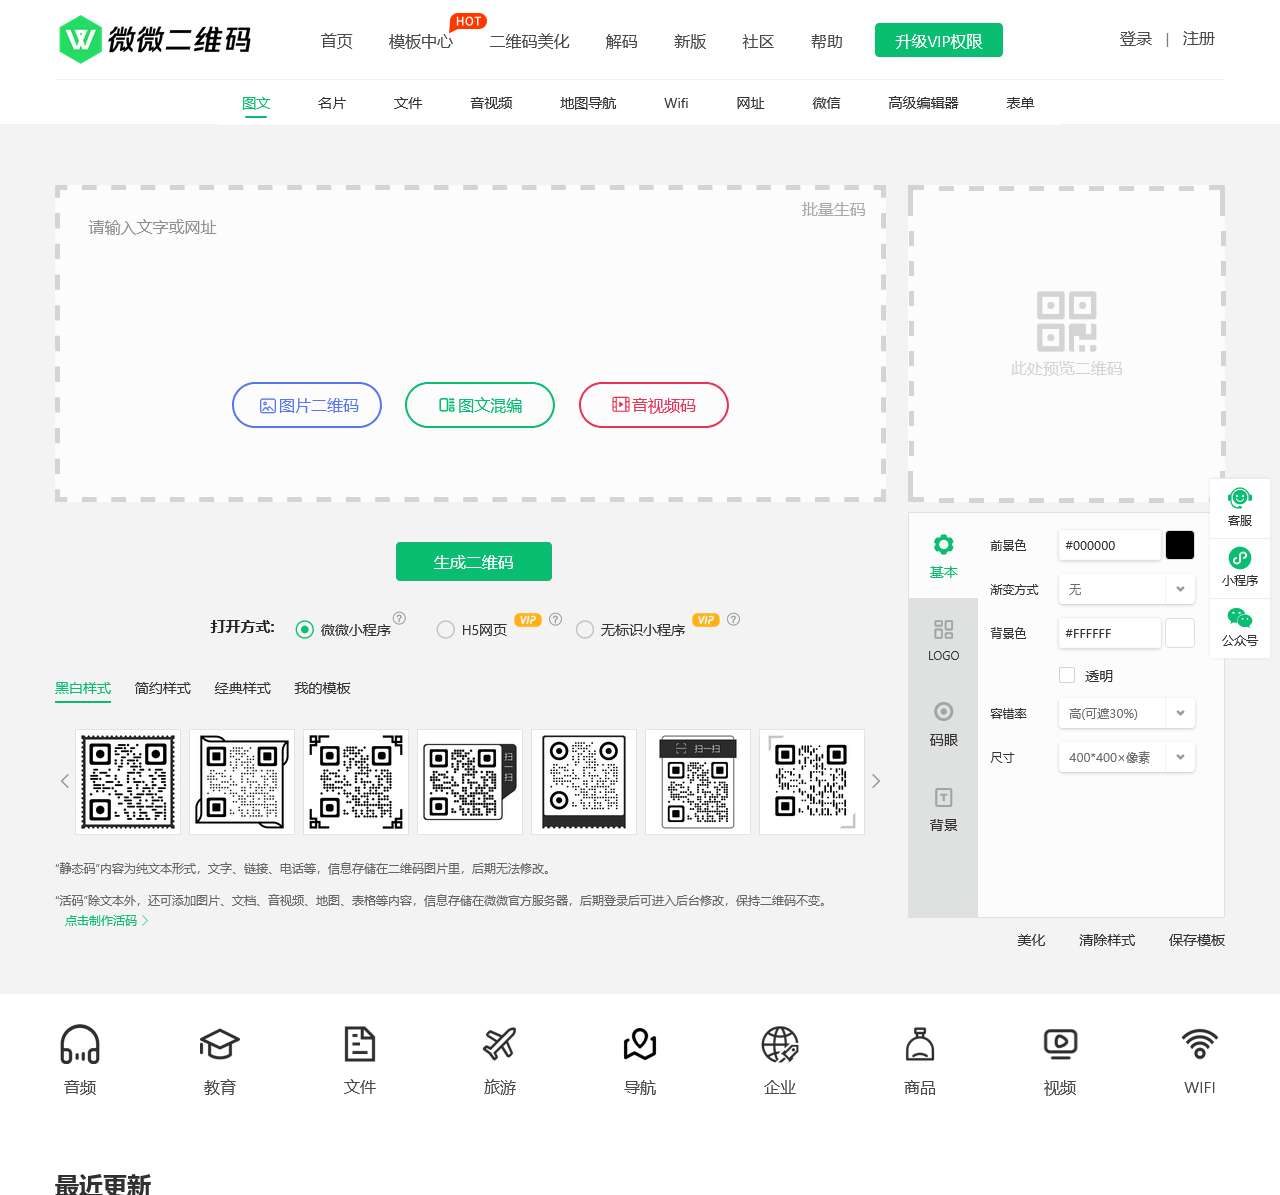Click the 图片二维码 button
This screenshot has height=1195, width=1280.
pyautogui.click(x=307, y=405)
